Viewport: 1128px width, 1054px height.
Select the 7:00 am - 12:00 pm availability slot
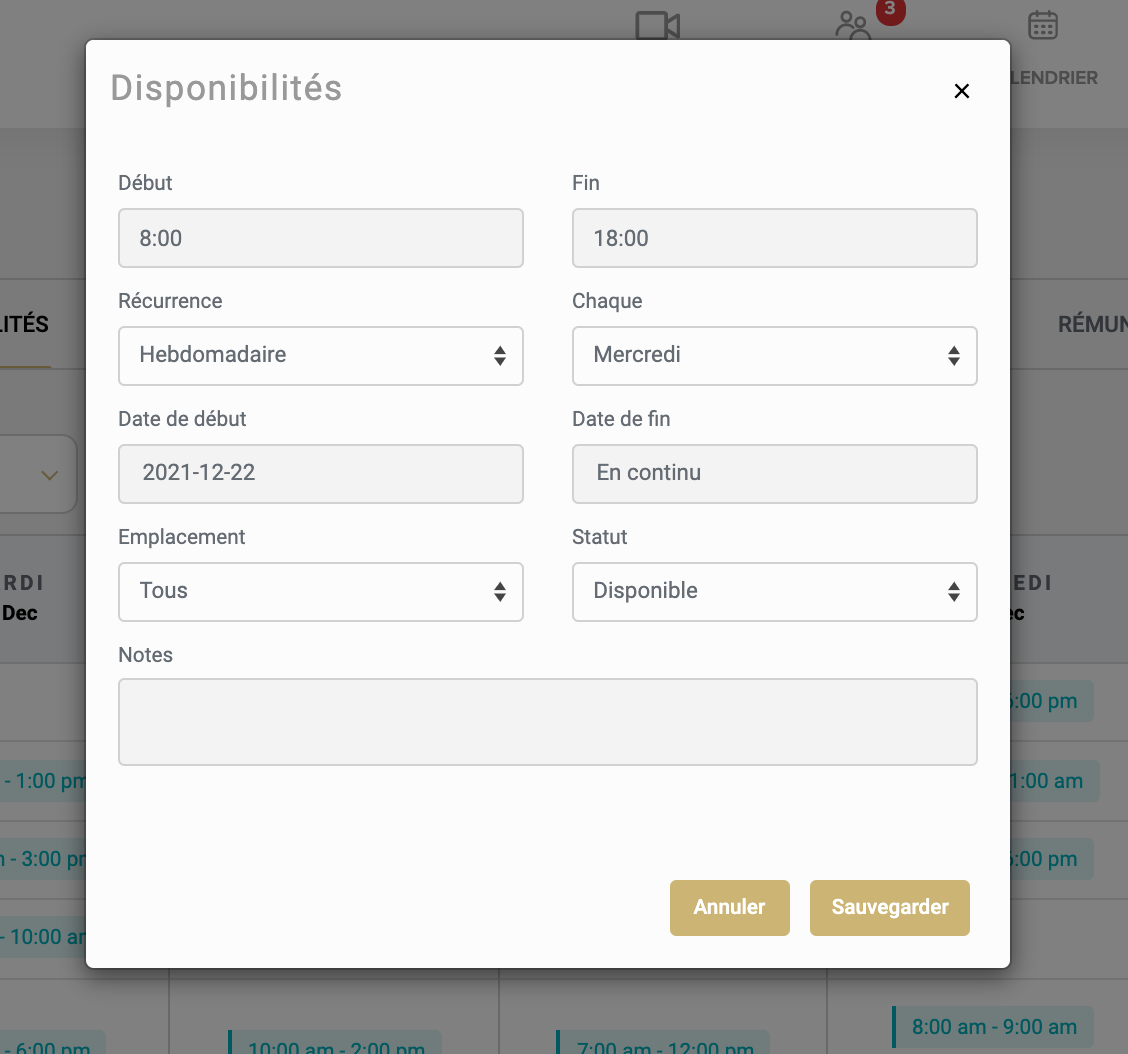[x=663, y=1046]
